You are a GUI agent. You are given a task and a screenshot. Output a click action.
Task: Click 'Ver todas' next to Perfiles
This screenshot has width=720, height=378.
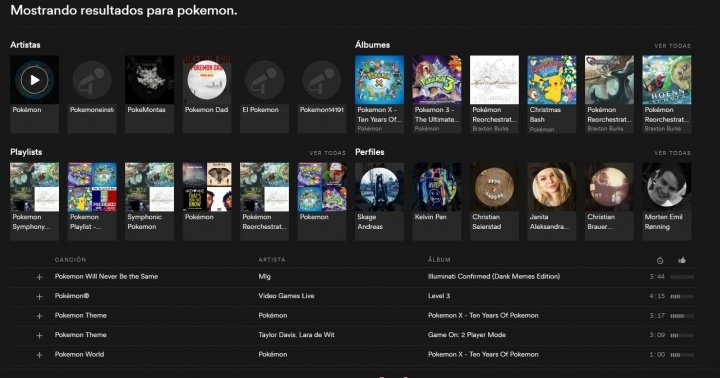click(672, 153)
